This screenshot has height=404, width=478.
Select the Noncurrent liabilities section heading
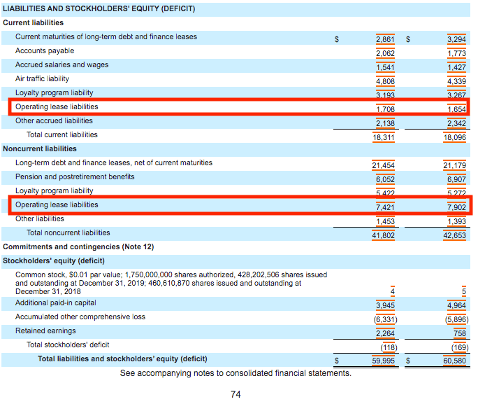[x=39, y=149]
